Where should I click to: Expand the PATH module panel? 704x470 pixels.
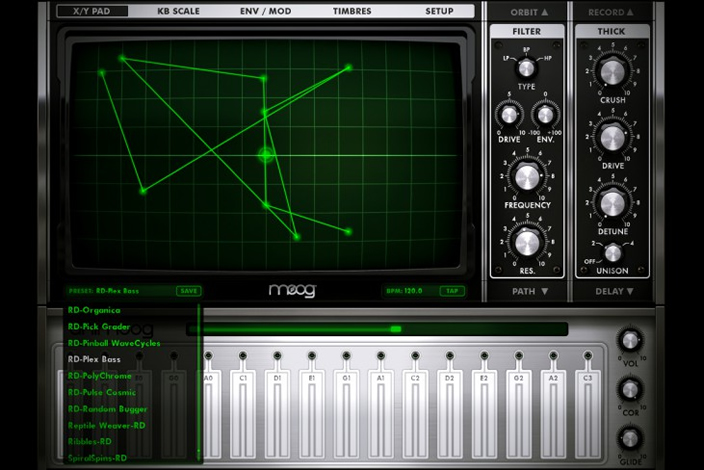click(x=530, y=291)
